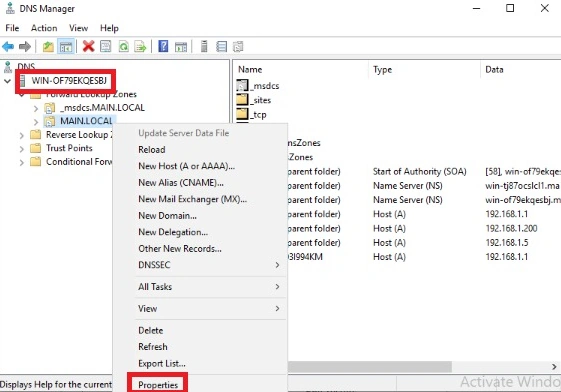
Task: Open the Action menu
Action: pos(44,28)
